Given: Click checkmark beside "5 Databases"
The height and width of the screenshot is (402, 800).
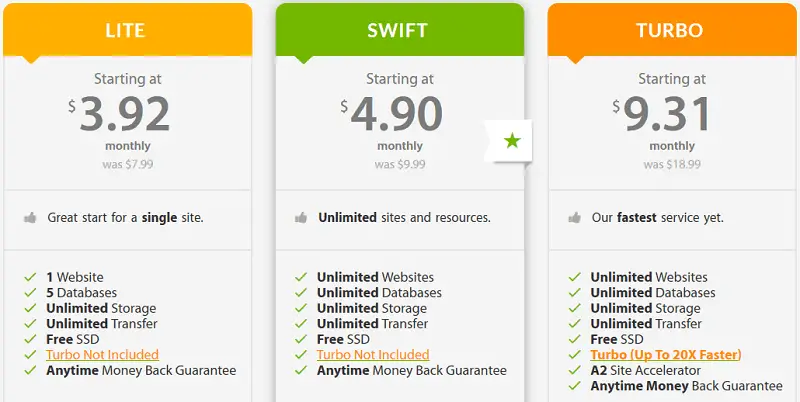Looking at the screenshot, I should click(x=31, y=293).
